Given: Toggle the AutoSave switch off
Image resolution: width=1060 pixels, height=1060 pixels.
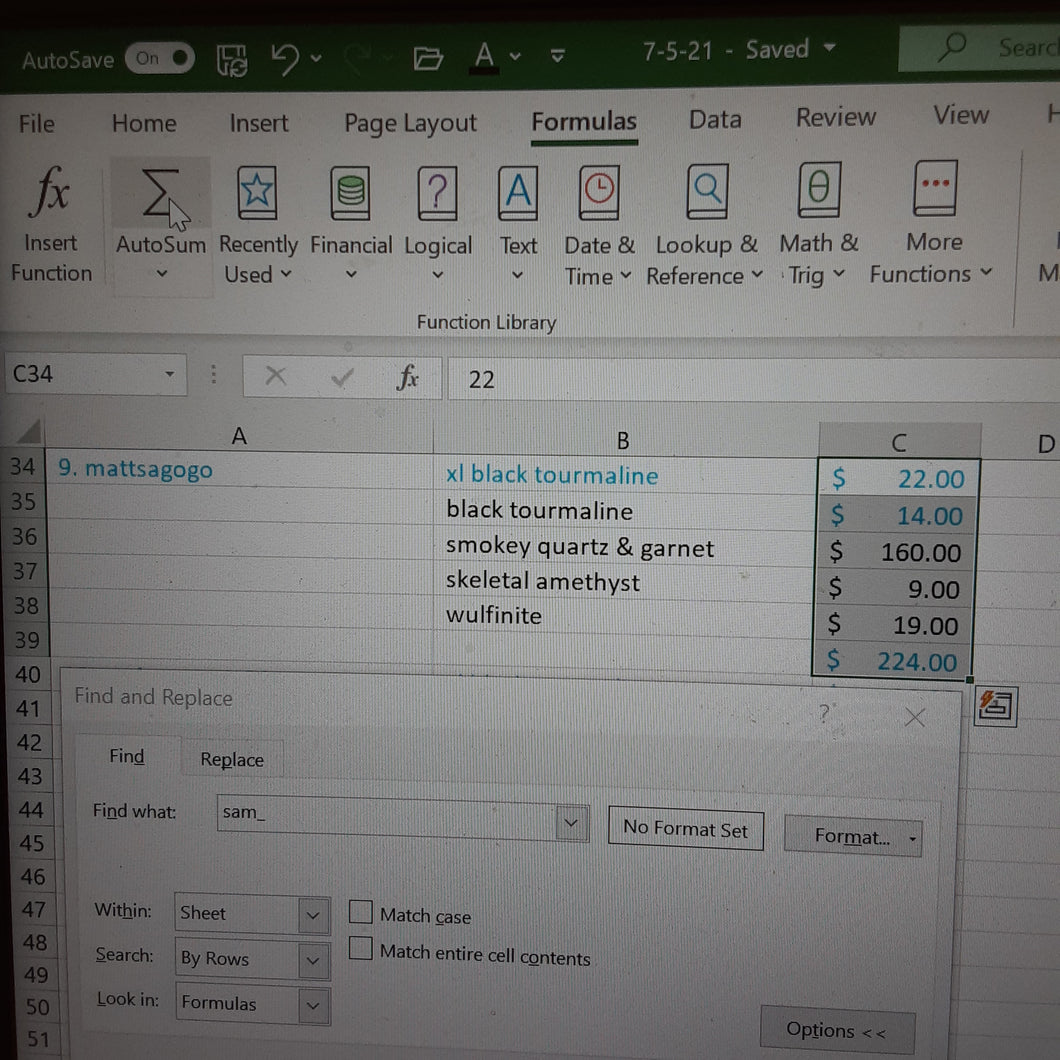Looking at the screenshot, I should 160,59.
